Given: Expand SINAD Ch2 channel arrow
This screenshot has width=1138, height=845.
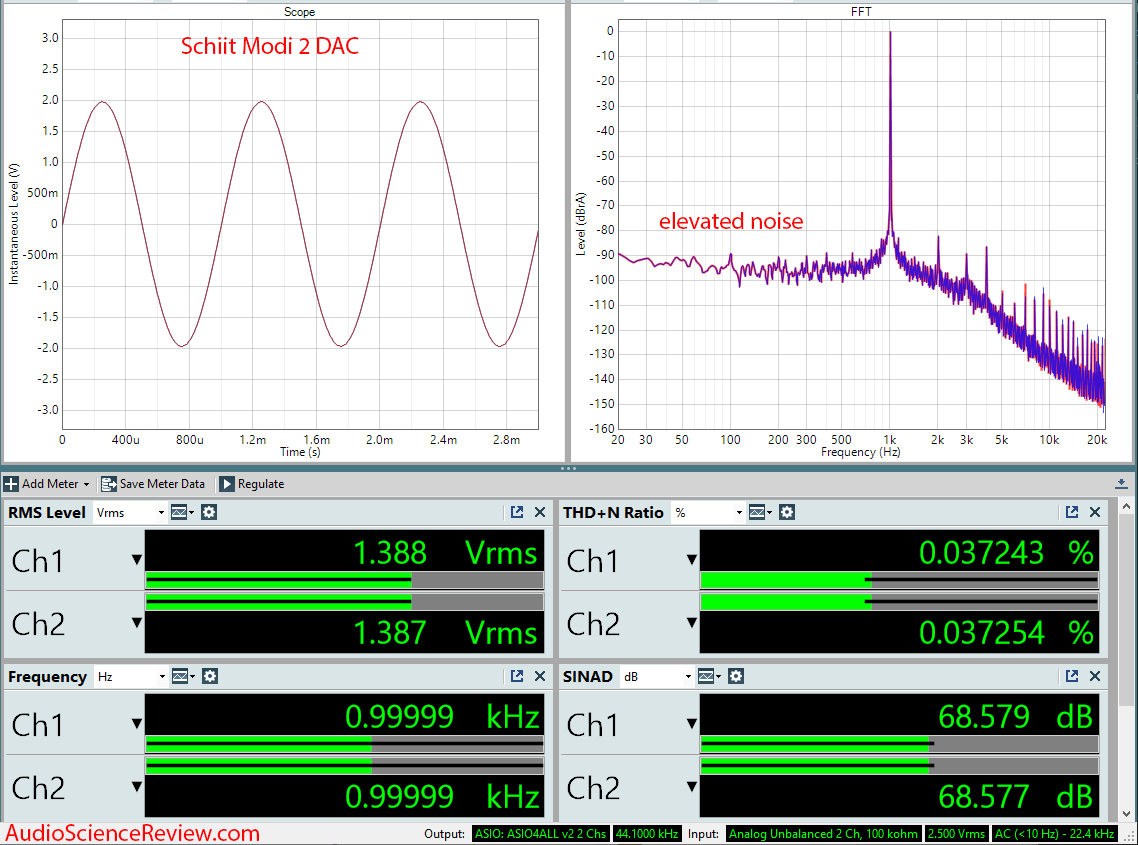Looking at the screenshot, I should point(692,787).
